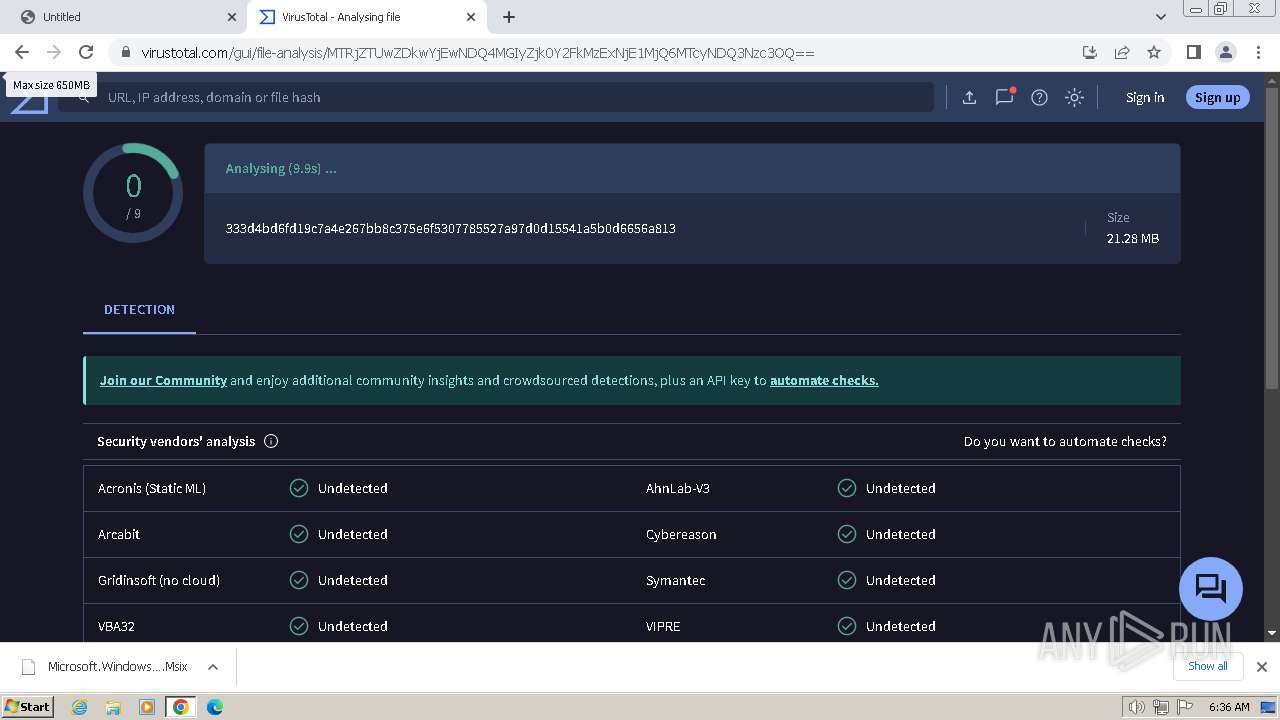The width and height of the screenshot is (1280, 720).
Task: Close the Untitled tab
Action: (232, 17)
